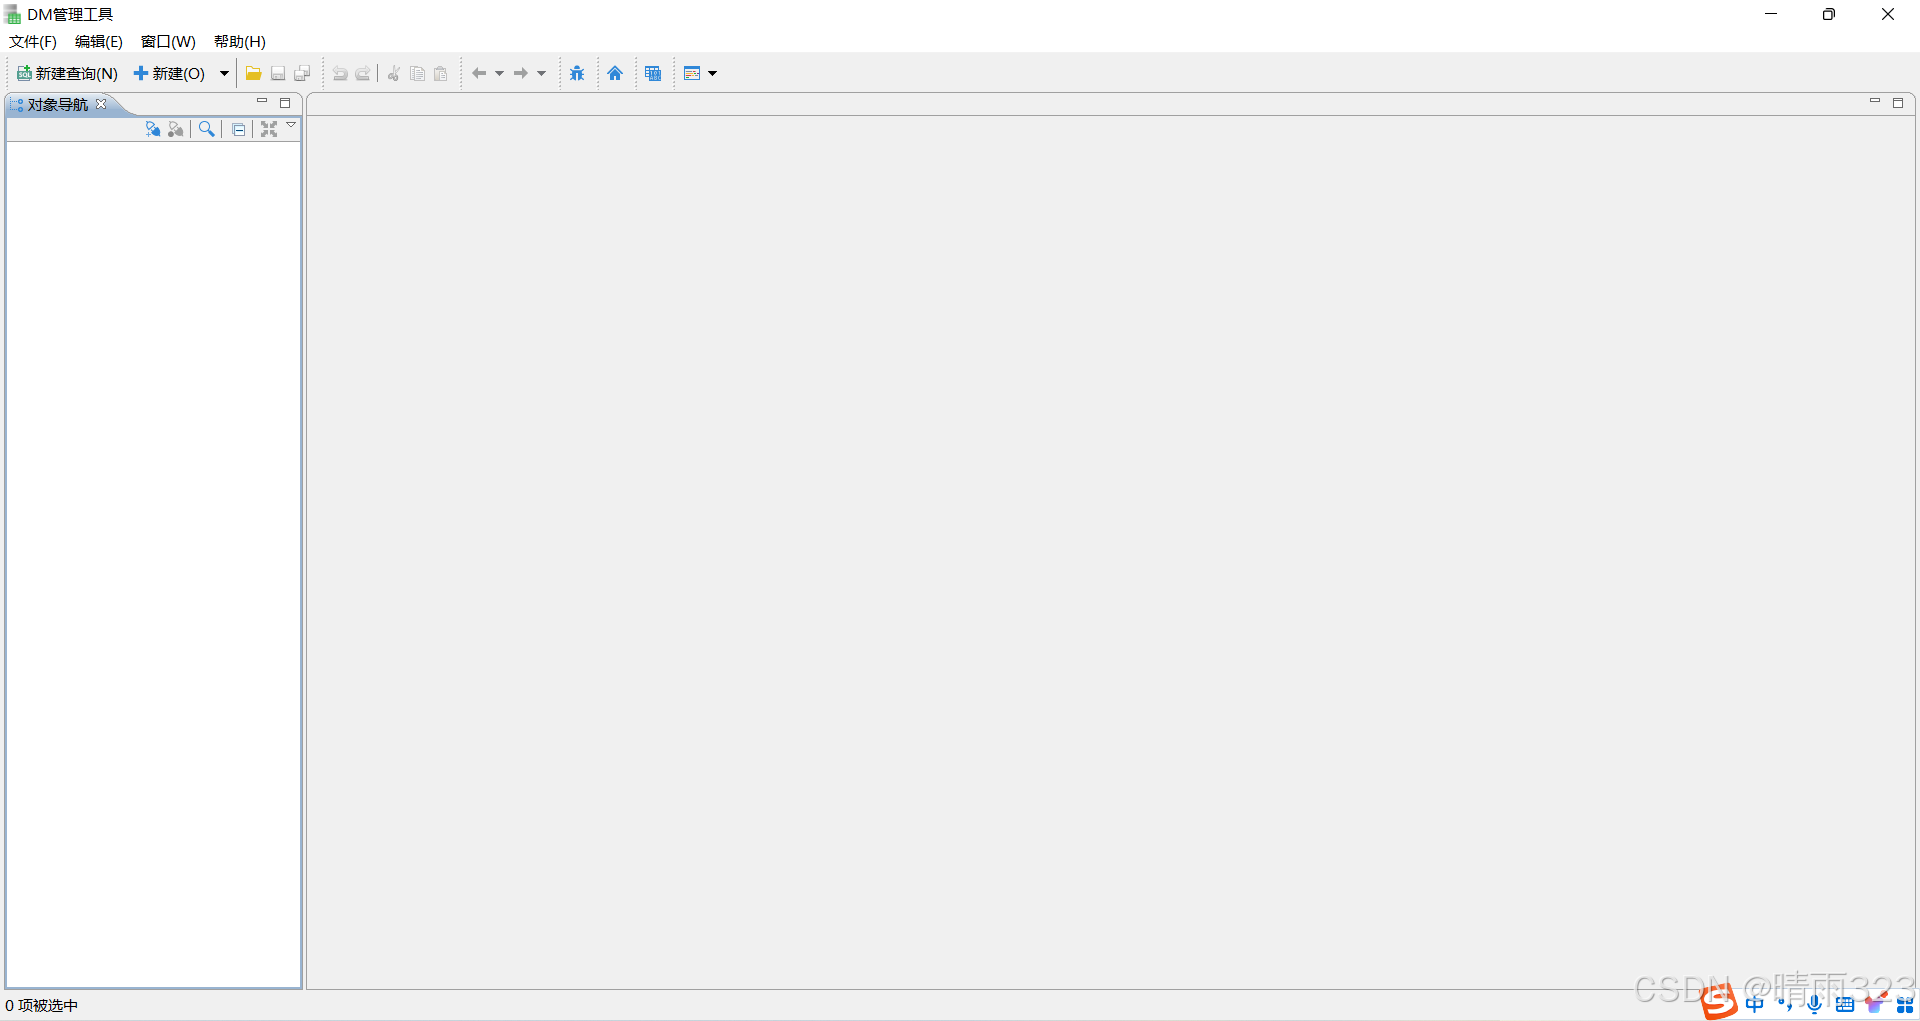The image size is (1920, 1021).
Task: Click the input method toolbox grid icon
Action: point(1906,1004)
